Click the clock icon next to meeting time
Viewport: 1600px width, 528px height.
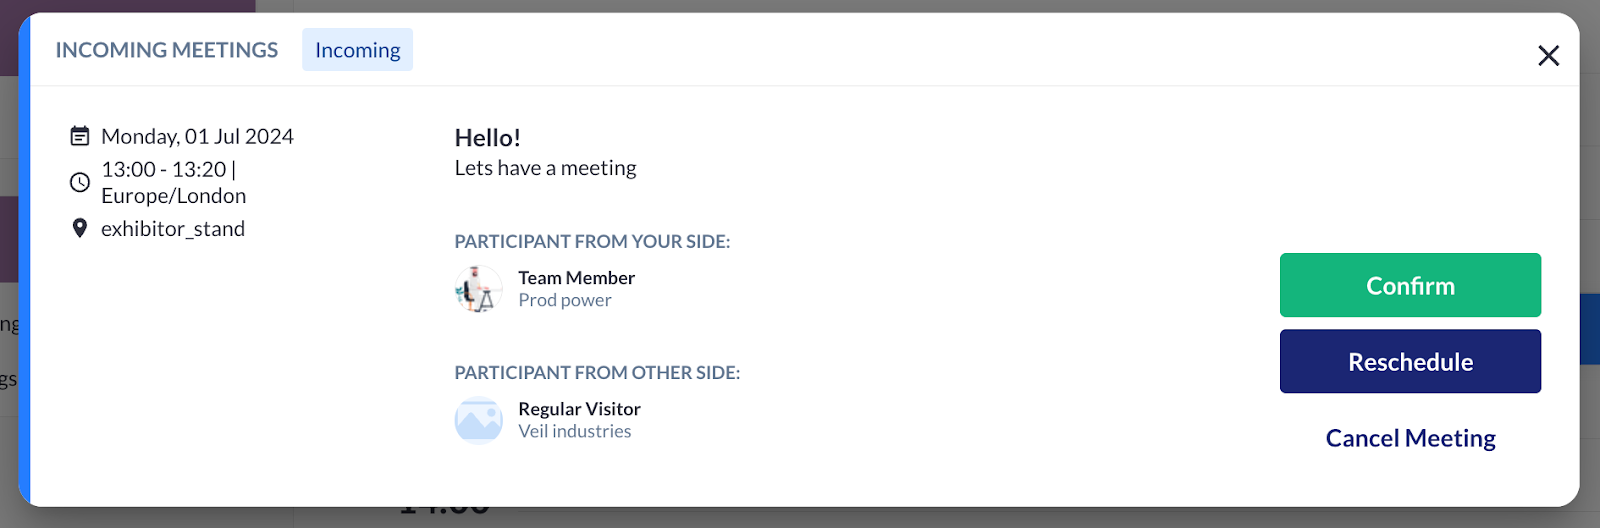[80, 182]
